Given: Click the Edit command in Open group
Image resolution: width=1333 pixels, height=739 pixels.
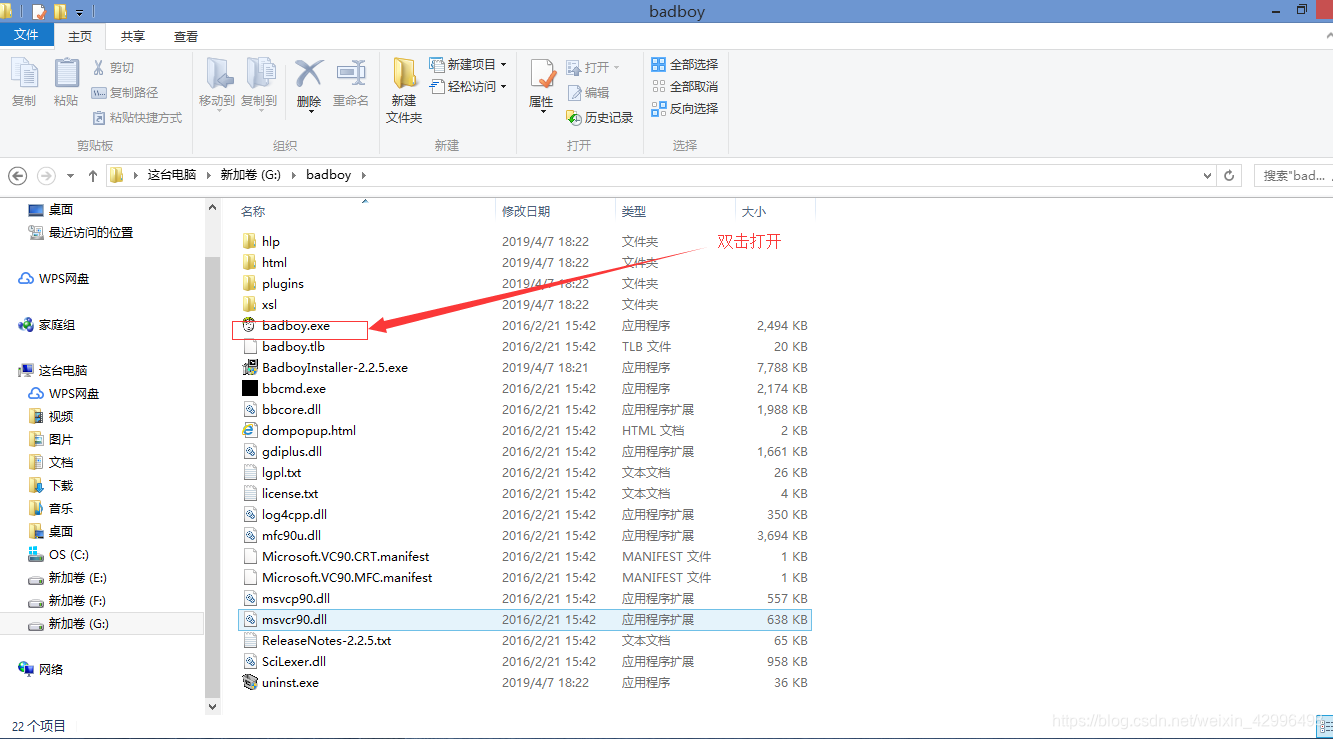Looking at the screenshot, I should click(588, 92).
